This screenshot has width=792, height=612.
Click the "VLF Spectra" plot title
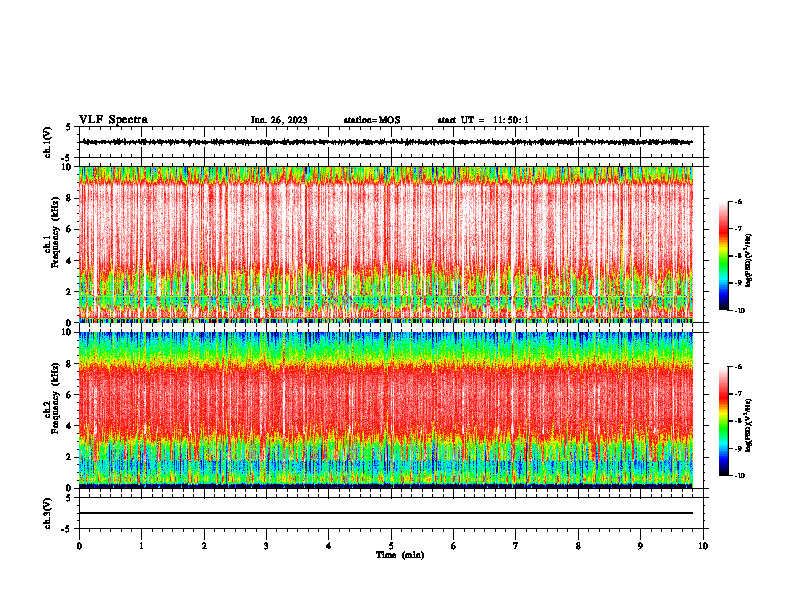(113, 120)
